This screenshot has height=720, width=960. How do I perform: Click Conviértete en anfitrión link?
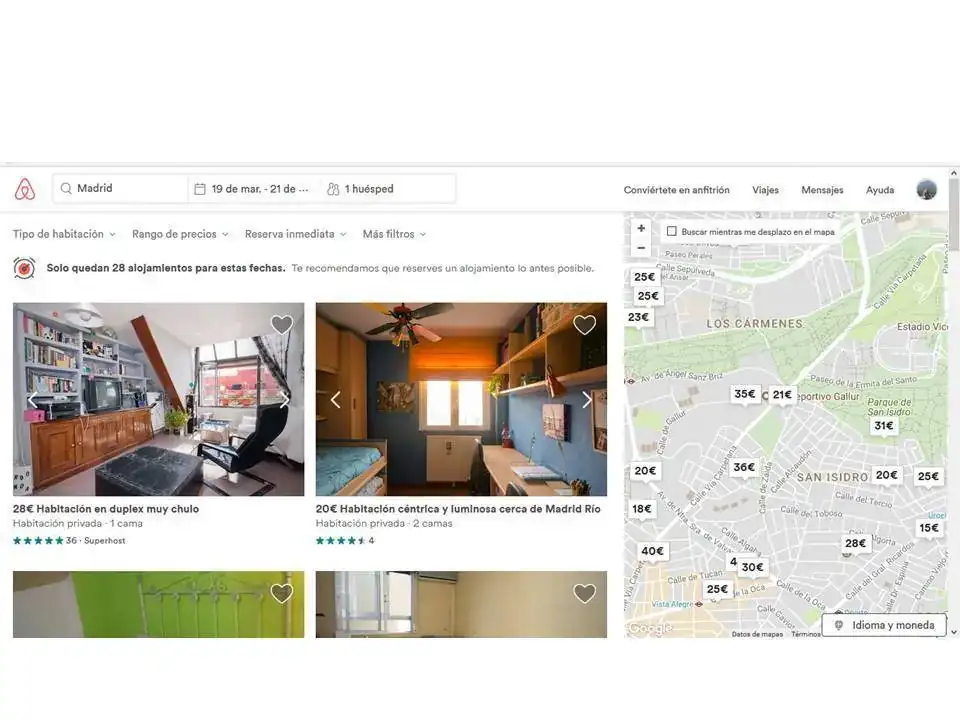click(x=676, y=190)
